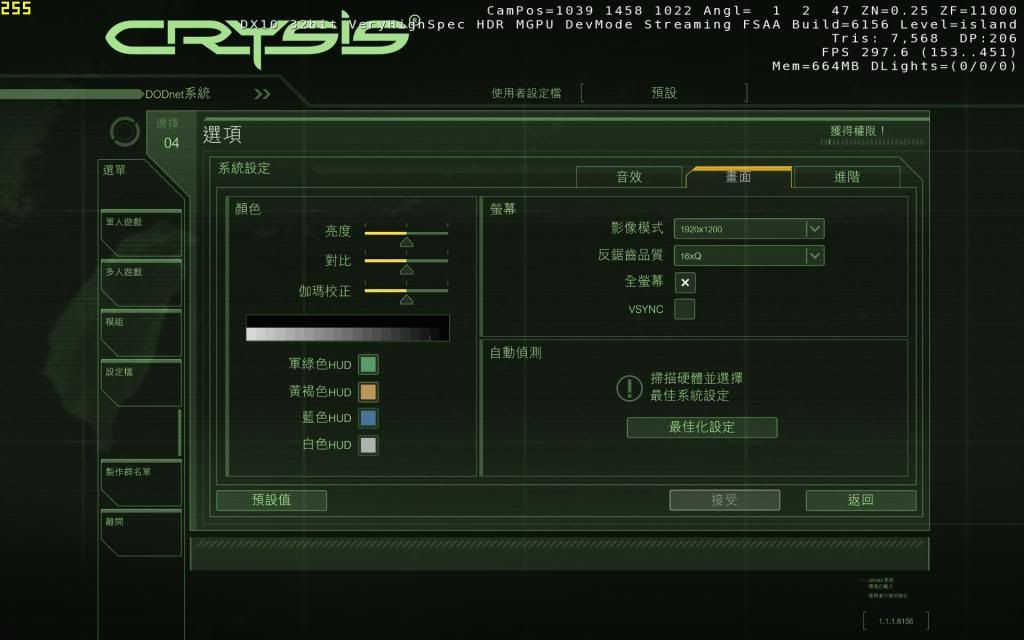This screenshot has width=1024, height=640.
Task: Click the circular ring icon beside 選項 header
Action: (x=125, y=132)
